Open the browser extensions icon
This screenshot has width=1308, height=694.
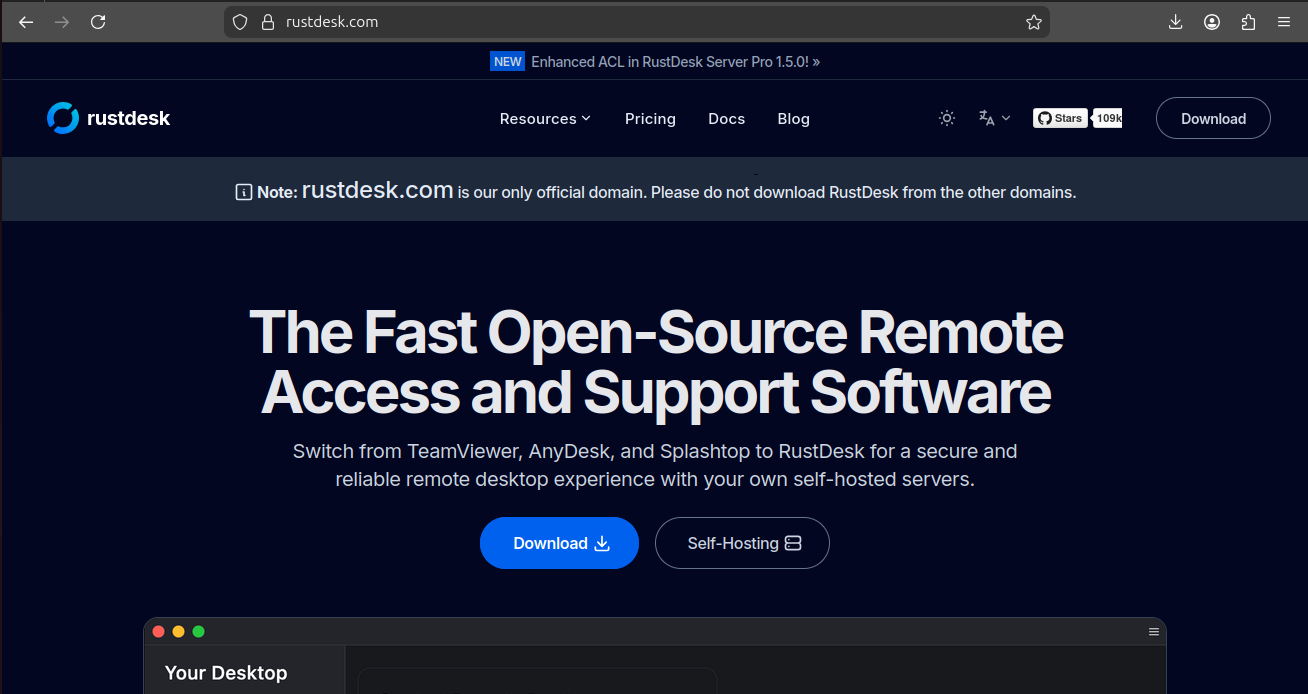(1248, 22)
